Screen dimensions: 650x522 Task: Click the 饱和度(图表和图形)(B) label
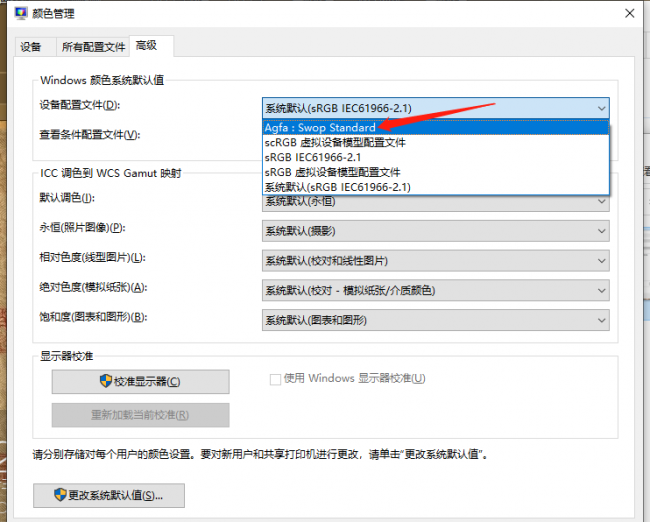point(93,317)
